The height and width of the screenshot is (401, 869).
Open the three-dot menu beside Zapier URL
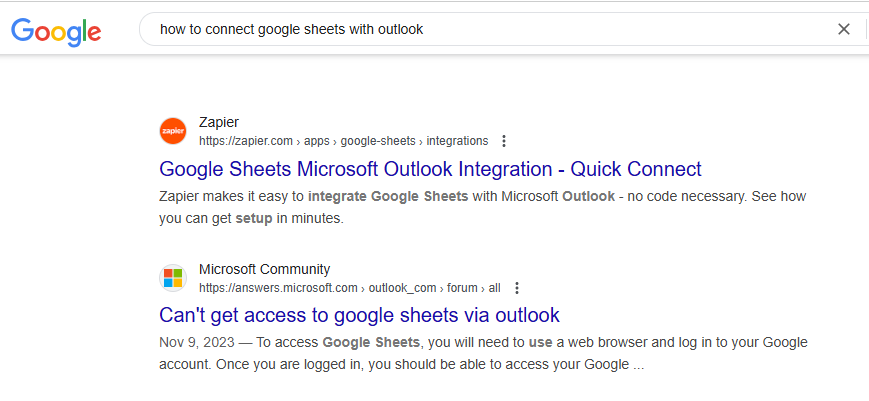point(504,141)
